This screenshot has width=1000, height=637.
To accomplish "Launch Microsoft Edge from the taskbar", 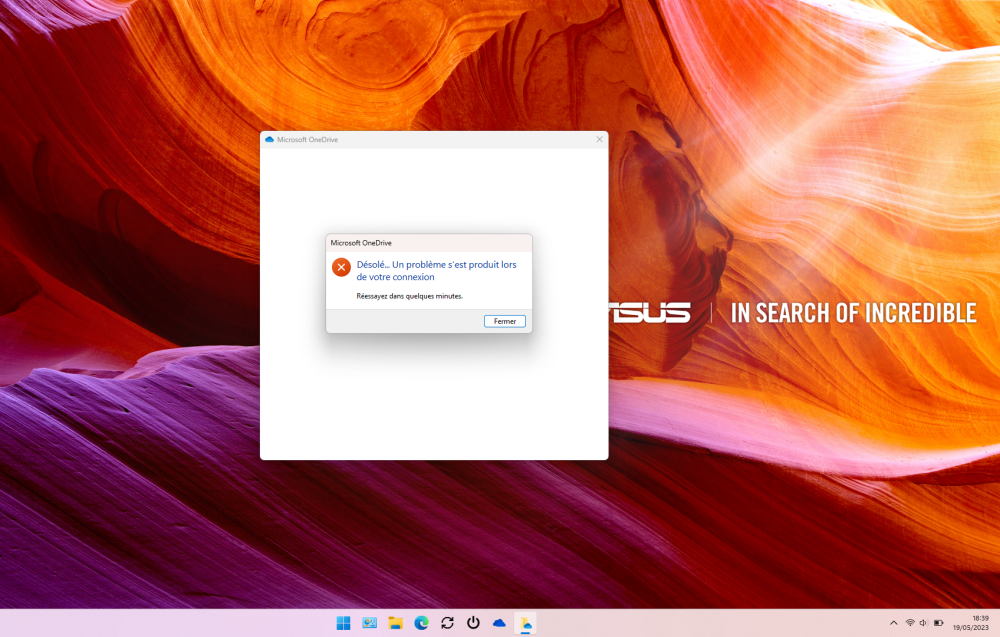I will (421, 623).
